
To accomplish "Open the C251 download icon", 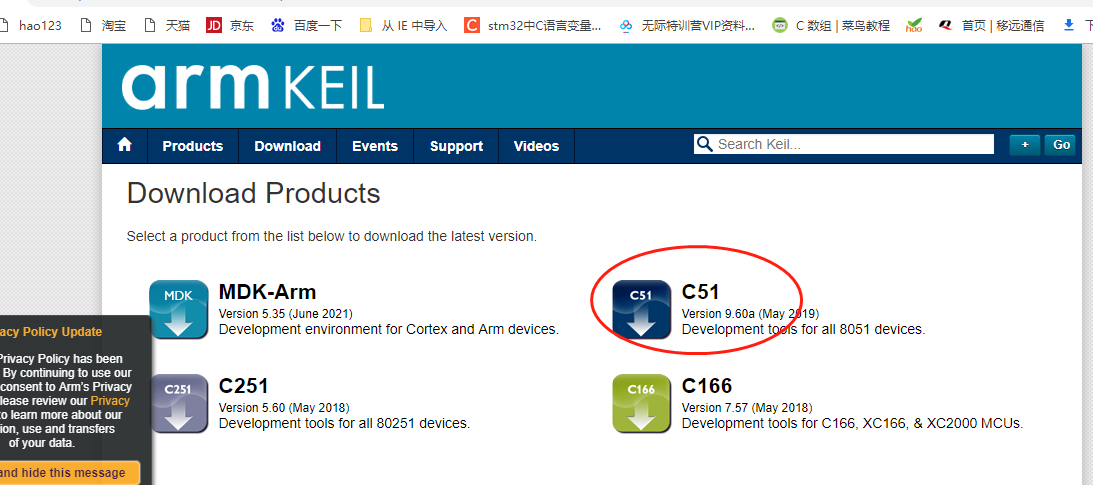I will tap(178, 403).
